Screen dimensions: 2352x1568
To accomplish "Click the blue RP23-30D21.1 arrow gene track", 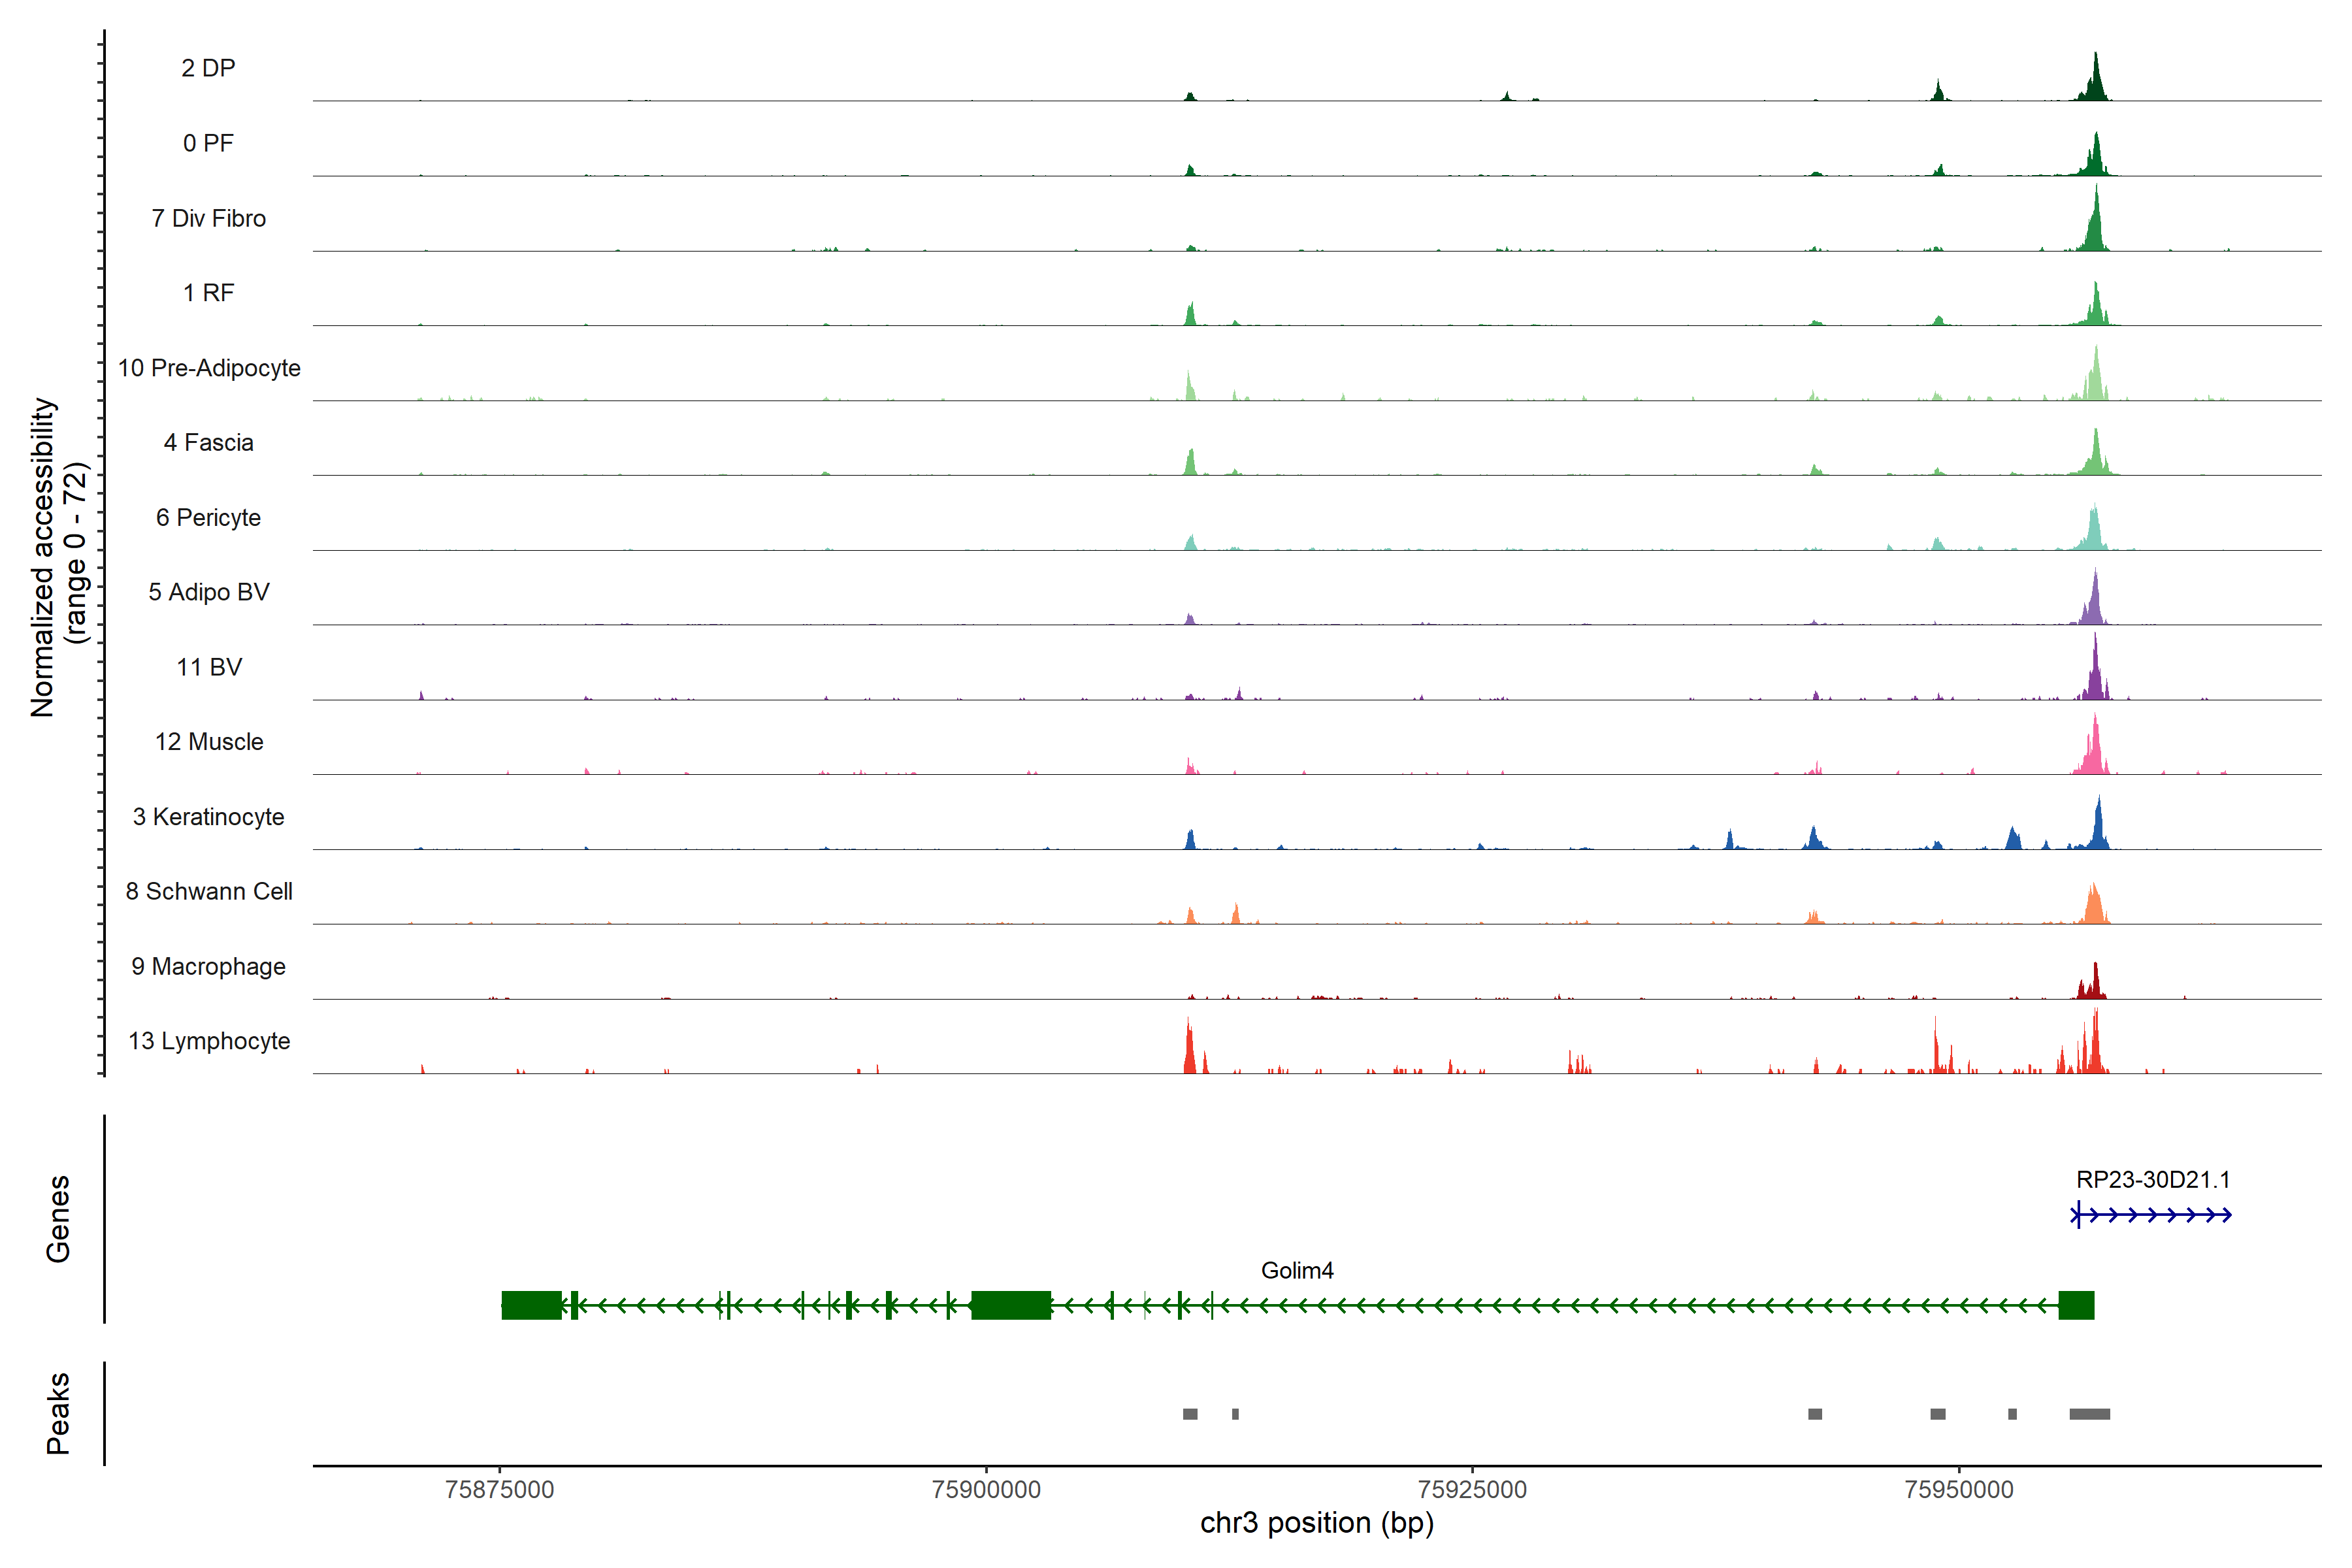I will tap(2150, 1215).
